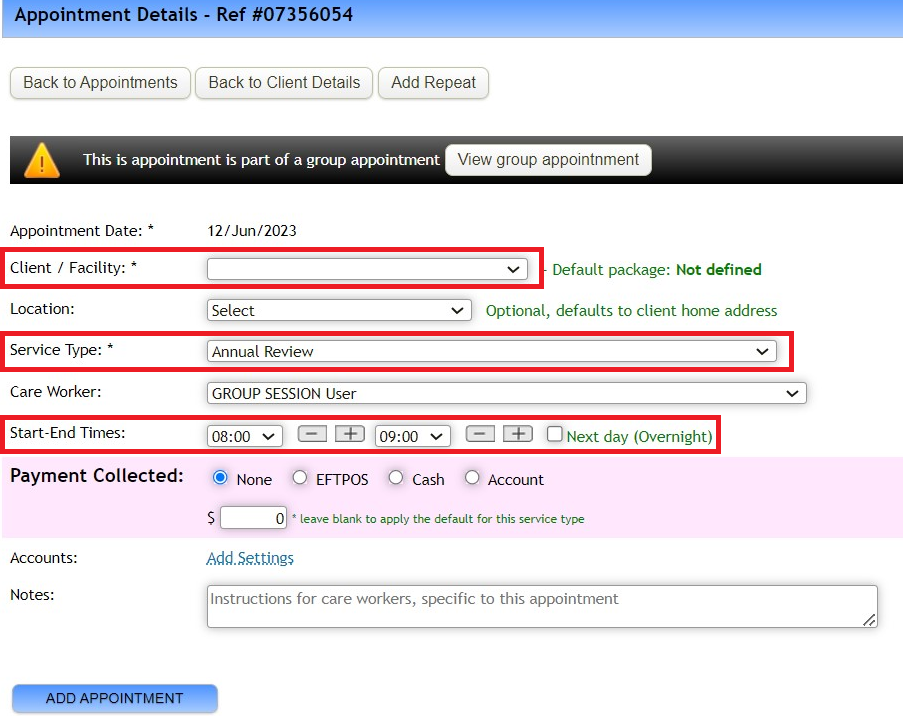
Task: Open the Add Settings link under Accounts
Action: [x=249, y=558]
